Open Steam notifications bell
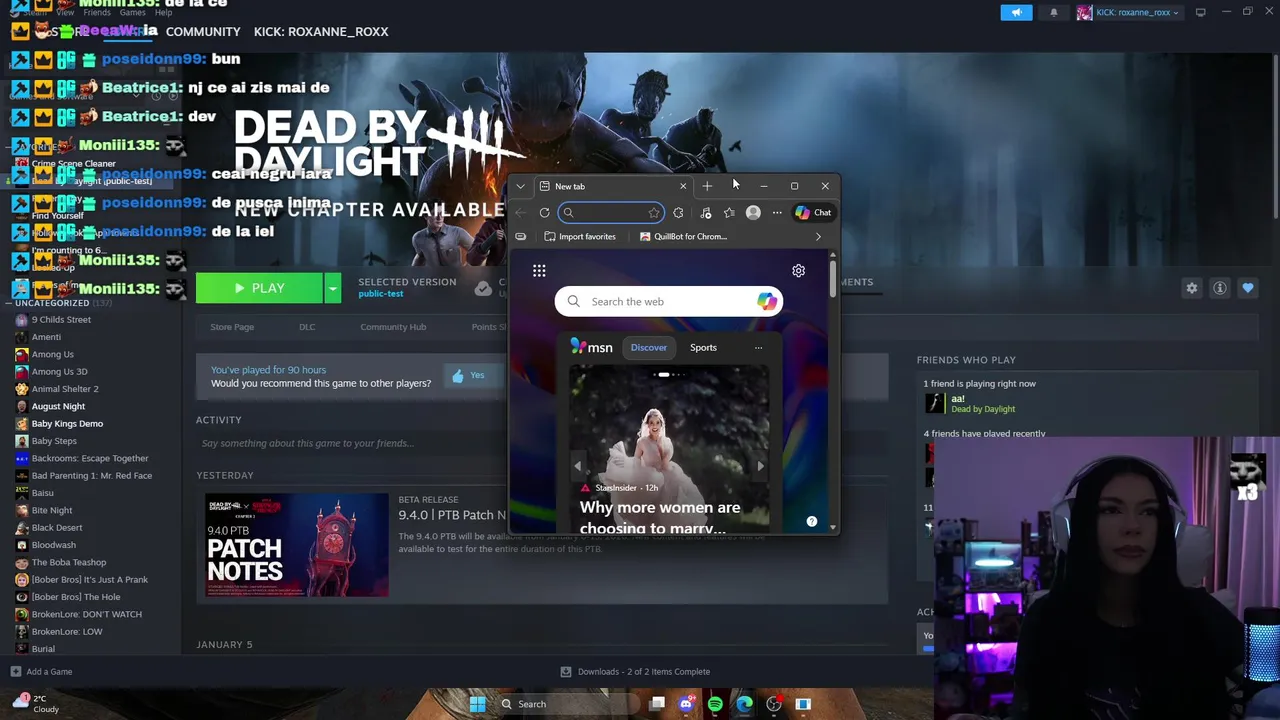The height and width of the screenshot is (720, 1280). point(1053,12)
